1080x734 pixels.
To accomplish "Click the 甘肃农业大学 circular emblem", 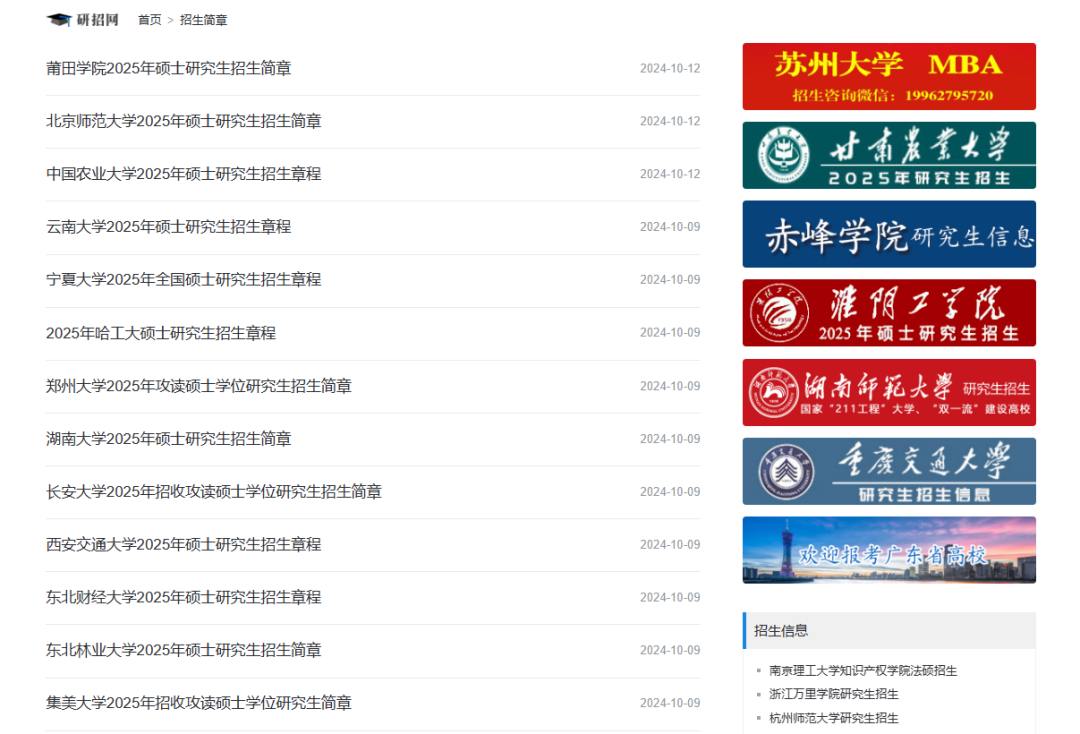I will [x=784, y=156].
